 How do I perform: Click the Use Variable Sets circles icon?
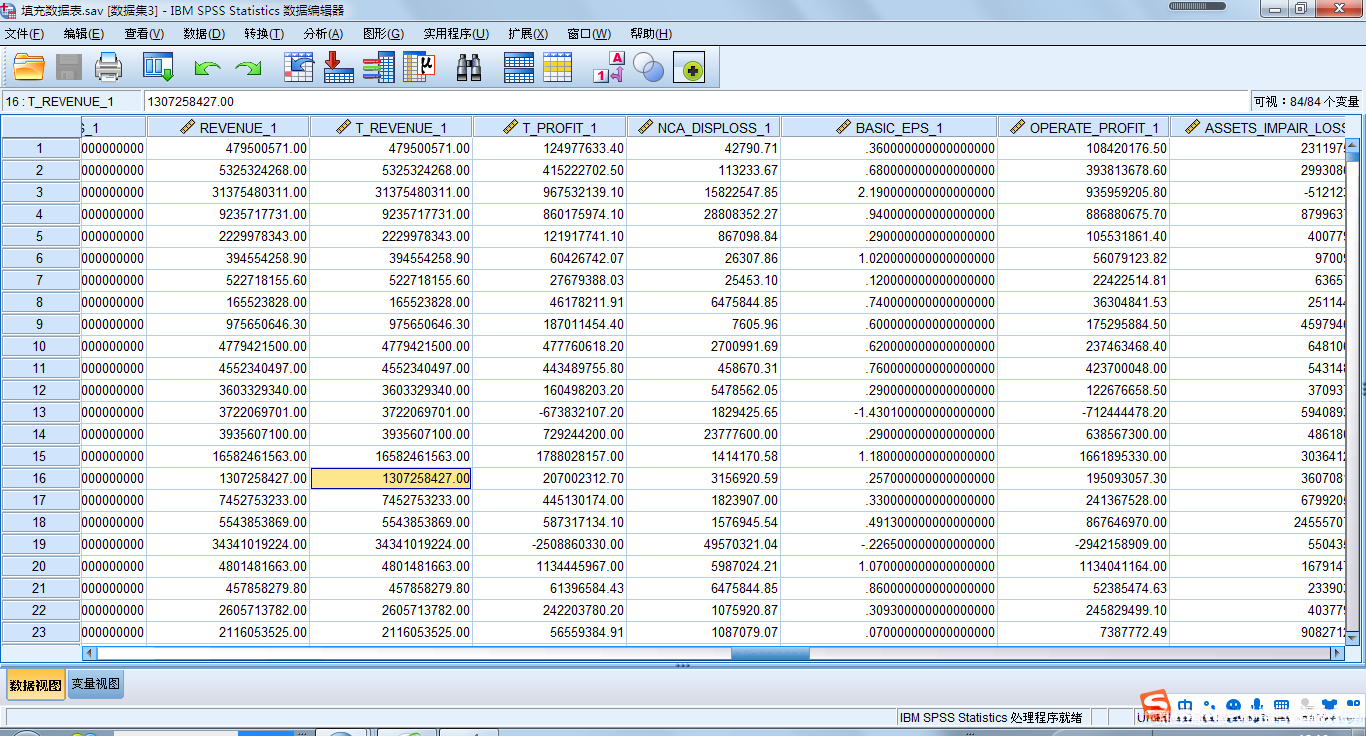tap(649, 68)
